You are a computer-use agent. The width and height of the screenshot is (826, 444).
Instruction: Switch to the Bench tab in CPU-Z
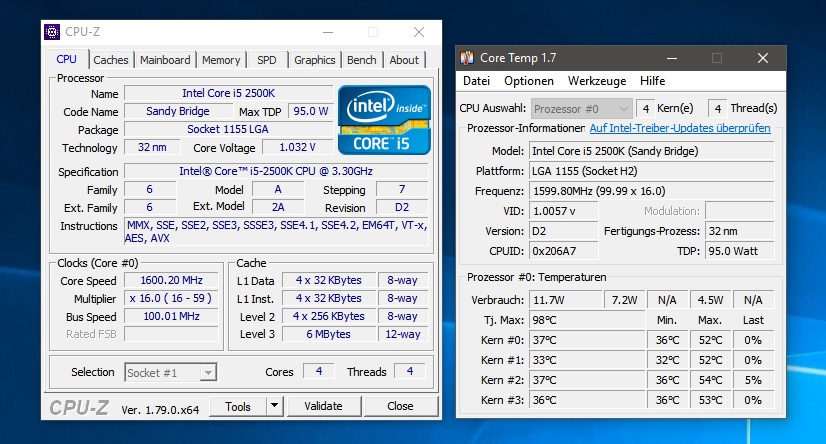tap(361, 60)
